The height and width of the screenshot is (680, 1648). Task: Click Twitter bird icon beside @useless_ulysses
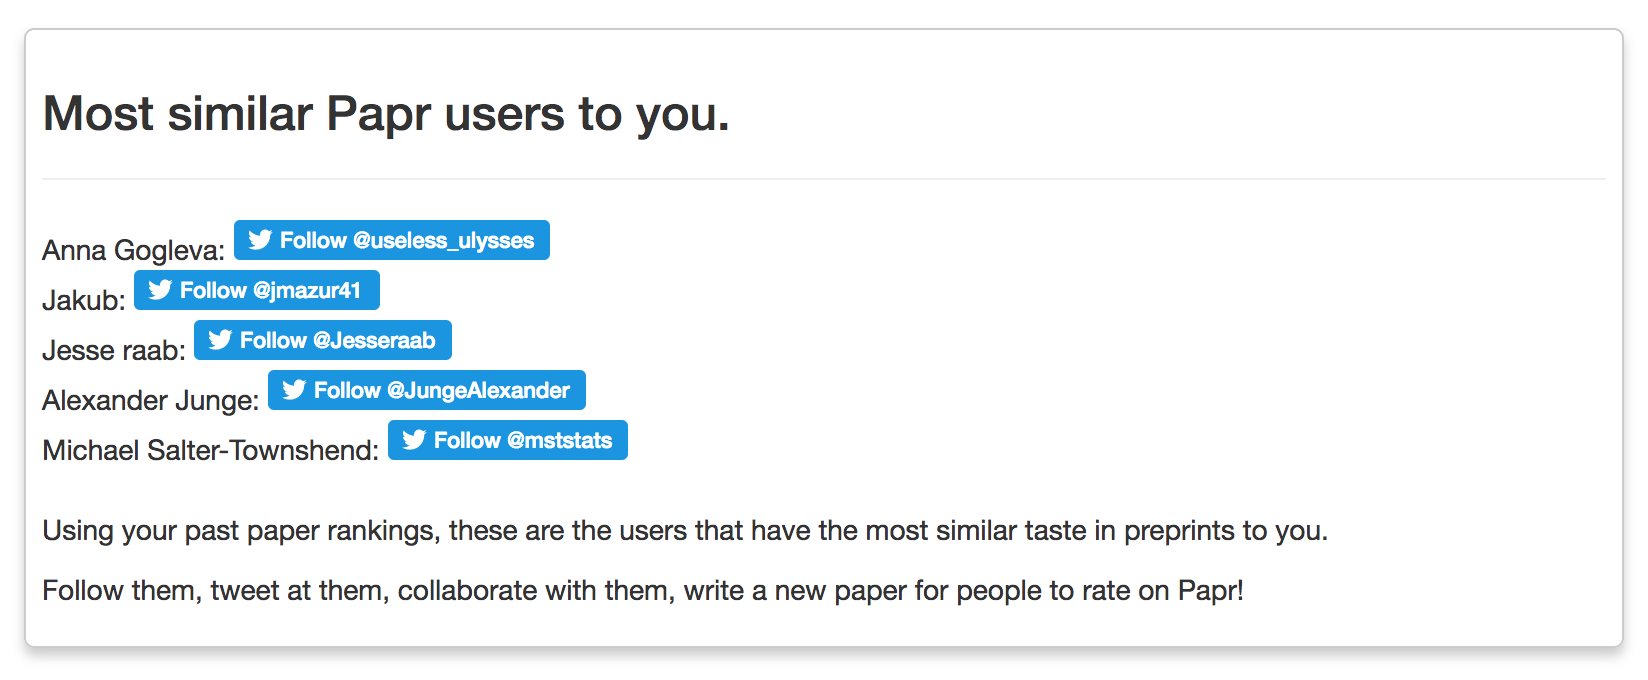pyautogui.click(x=260, y=240)
